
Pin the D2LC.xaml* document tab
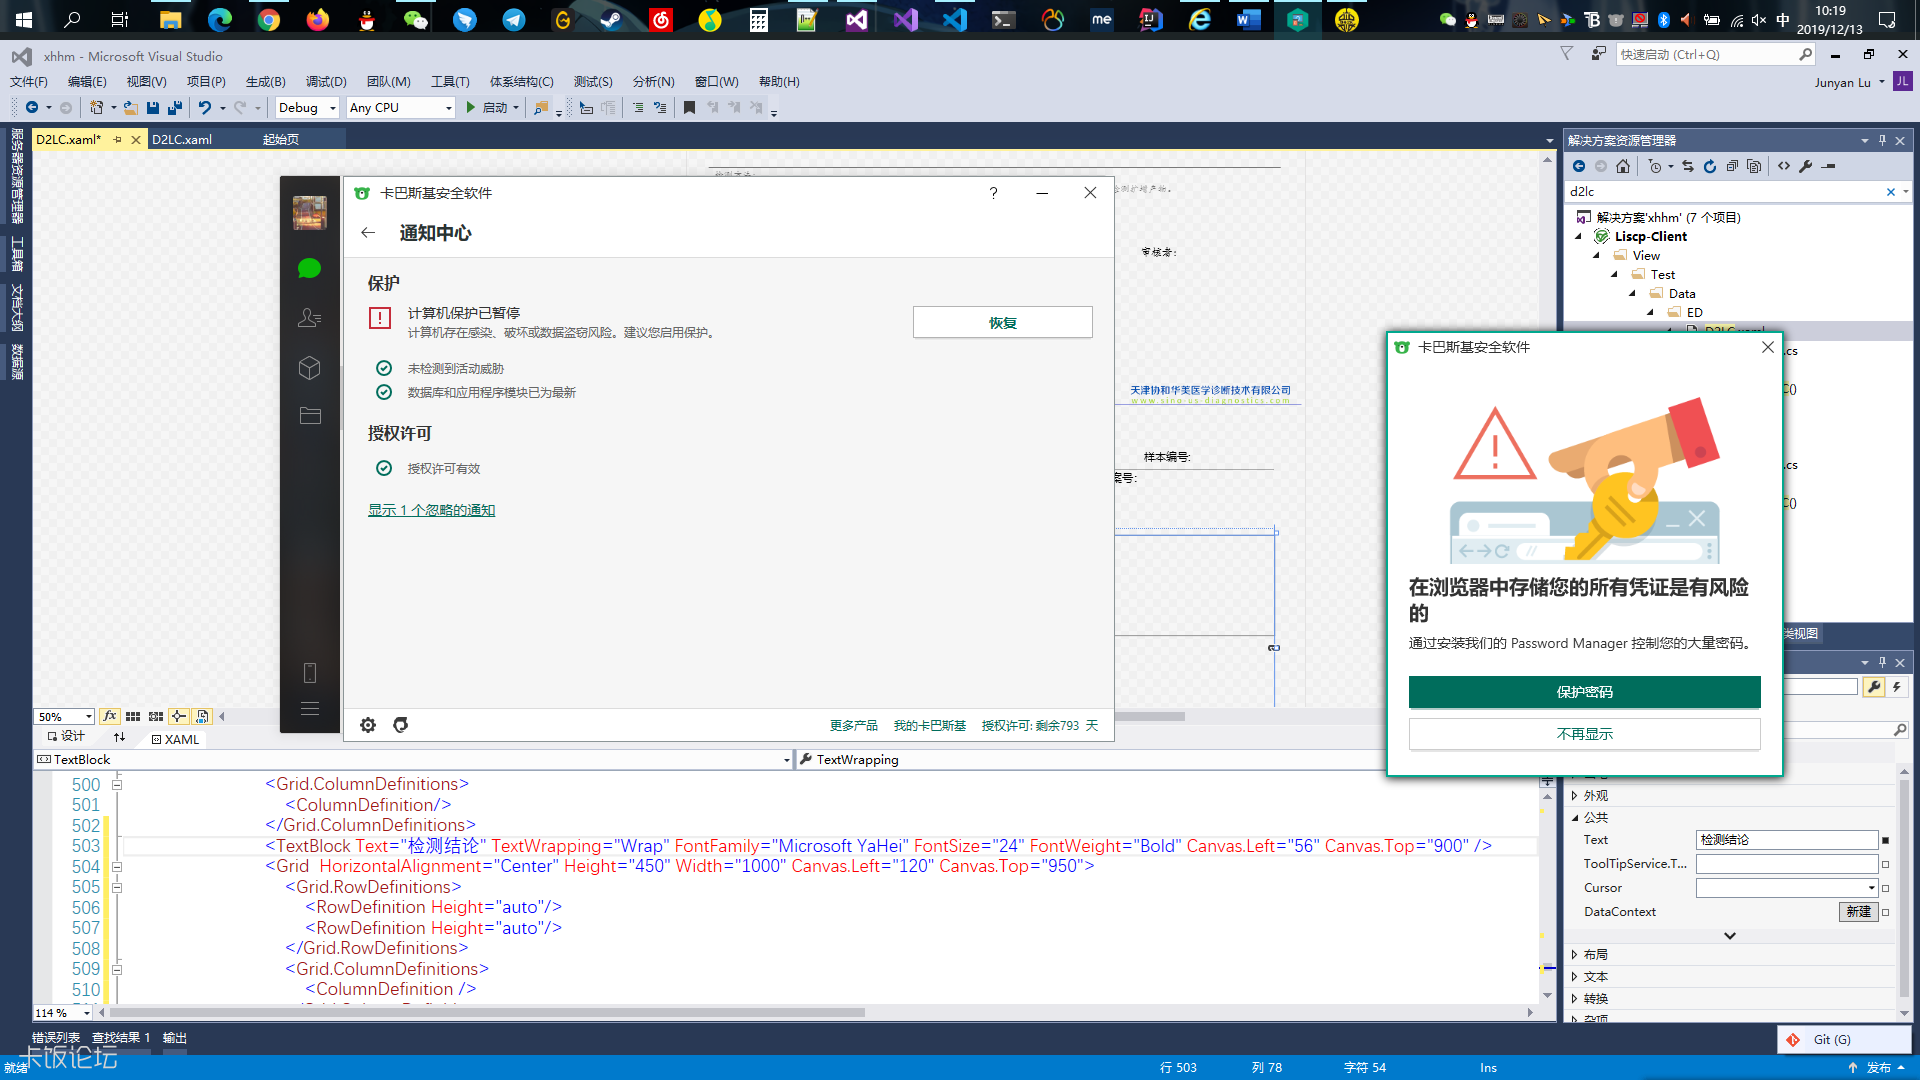pyautogui.click(x=118, y=140)
